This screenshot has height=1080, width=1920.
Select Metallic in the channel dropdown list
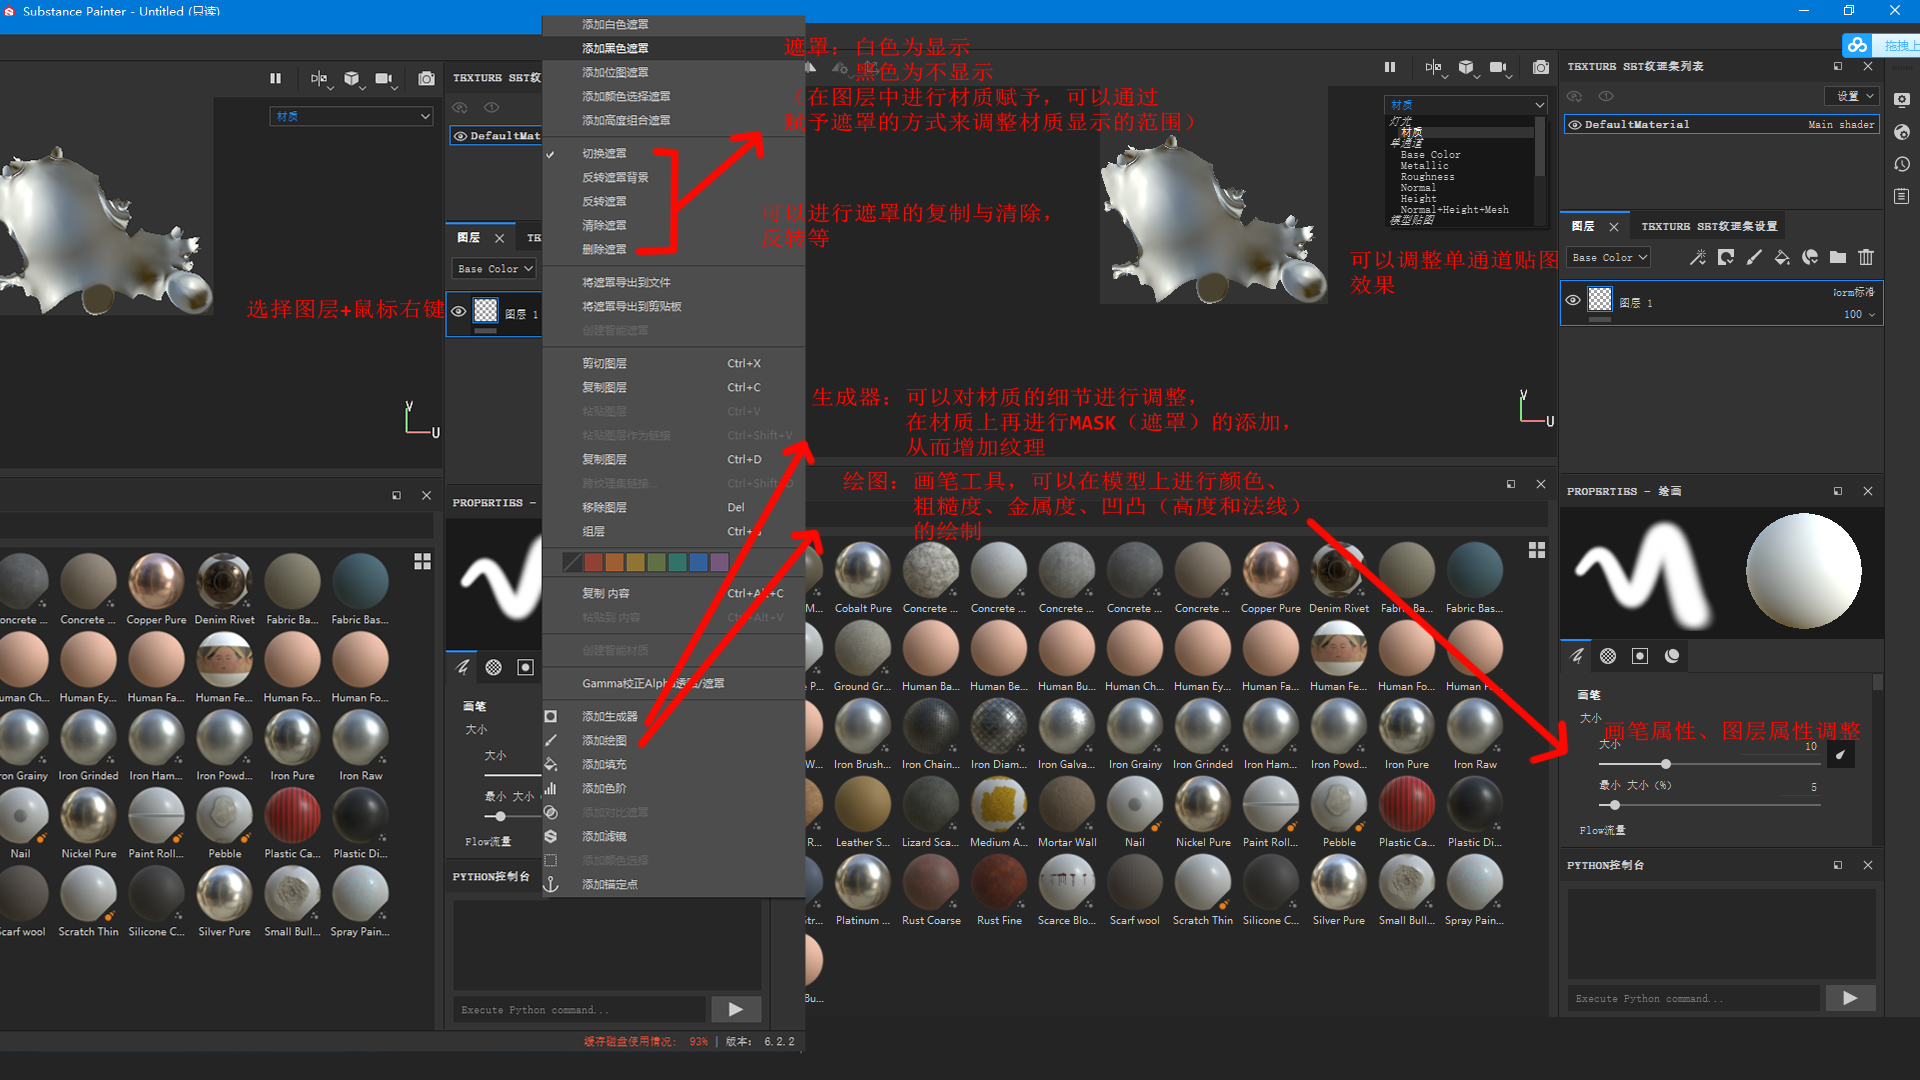pos(1424,166)
